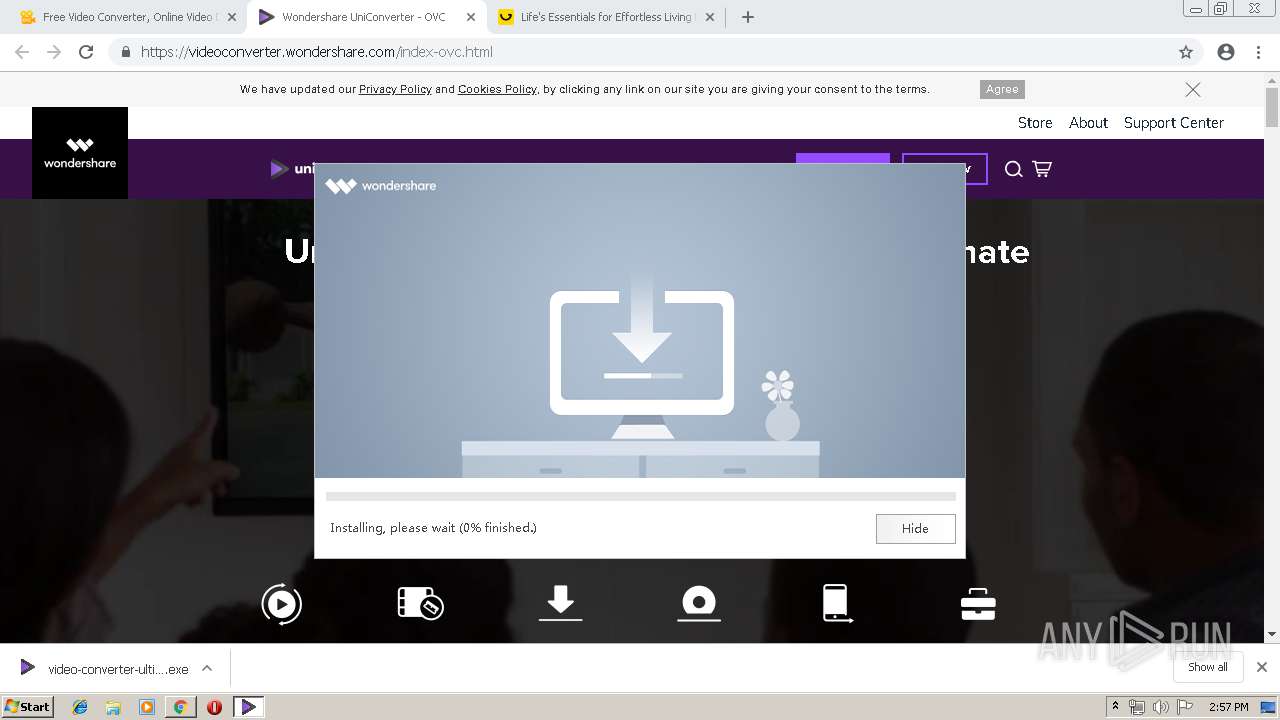Open the burn DVD disc icon
Image resolution: width=1280 pixels, height=720 pixels.
pyautogui.click(x=699, y=603)
